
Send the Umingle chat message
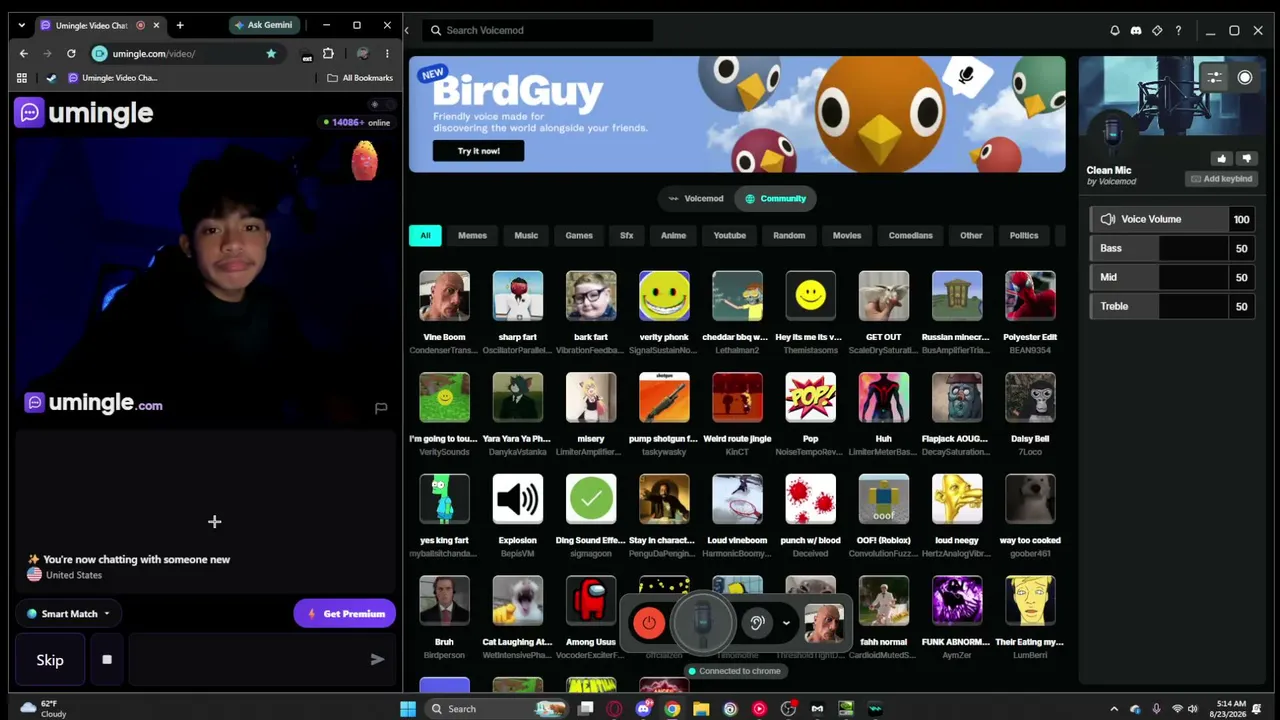coord(377,659)
